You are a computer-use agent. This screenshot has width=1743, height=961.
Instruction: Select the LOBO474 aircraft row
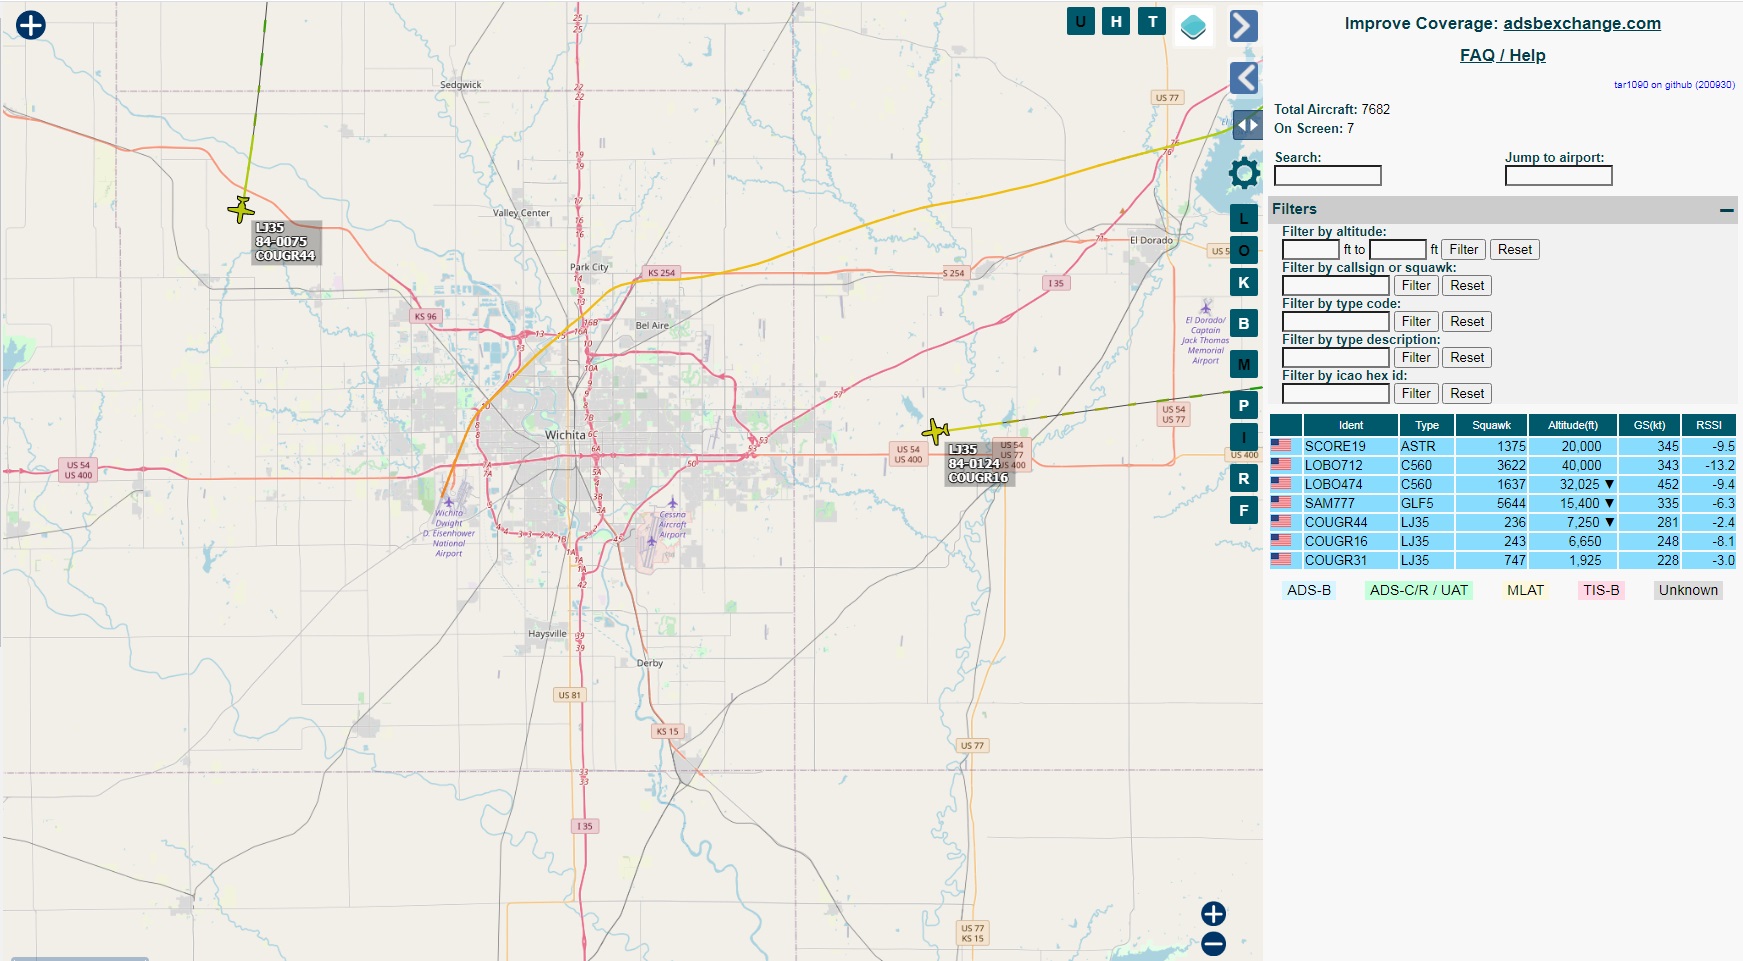coord(1503,485)
